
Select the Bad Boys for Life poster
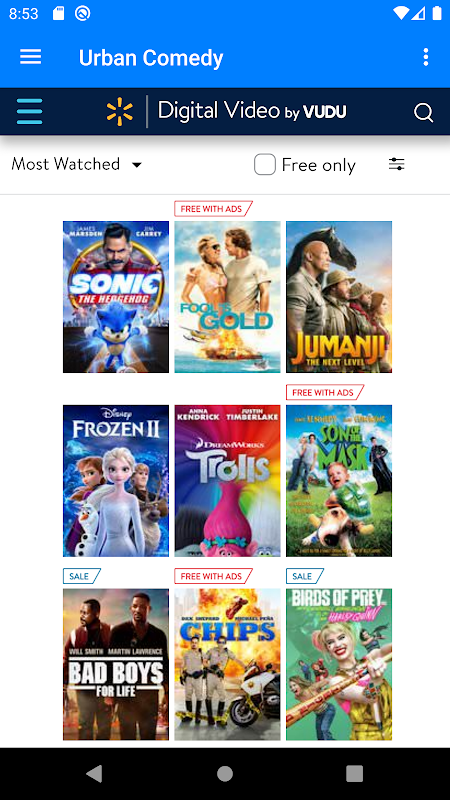pyautogui.click(x=116, y=664)
